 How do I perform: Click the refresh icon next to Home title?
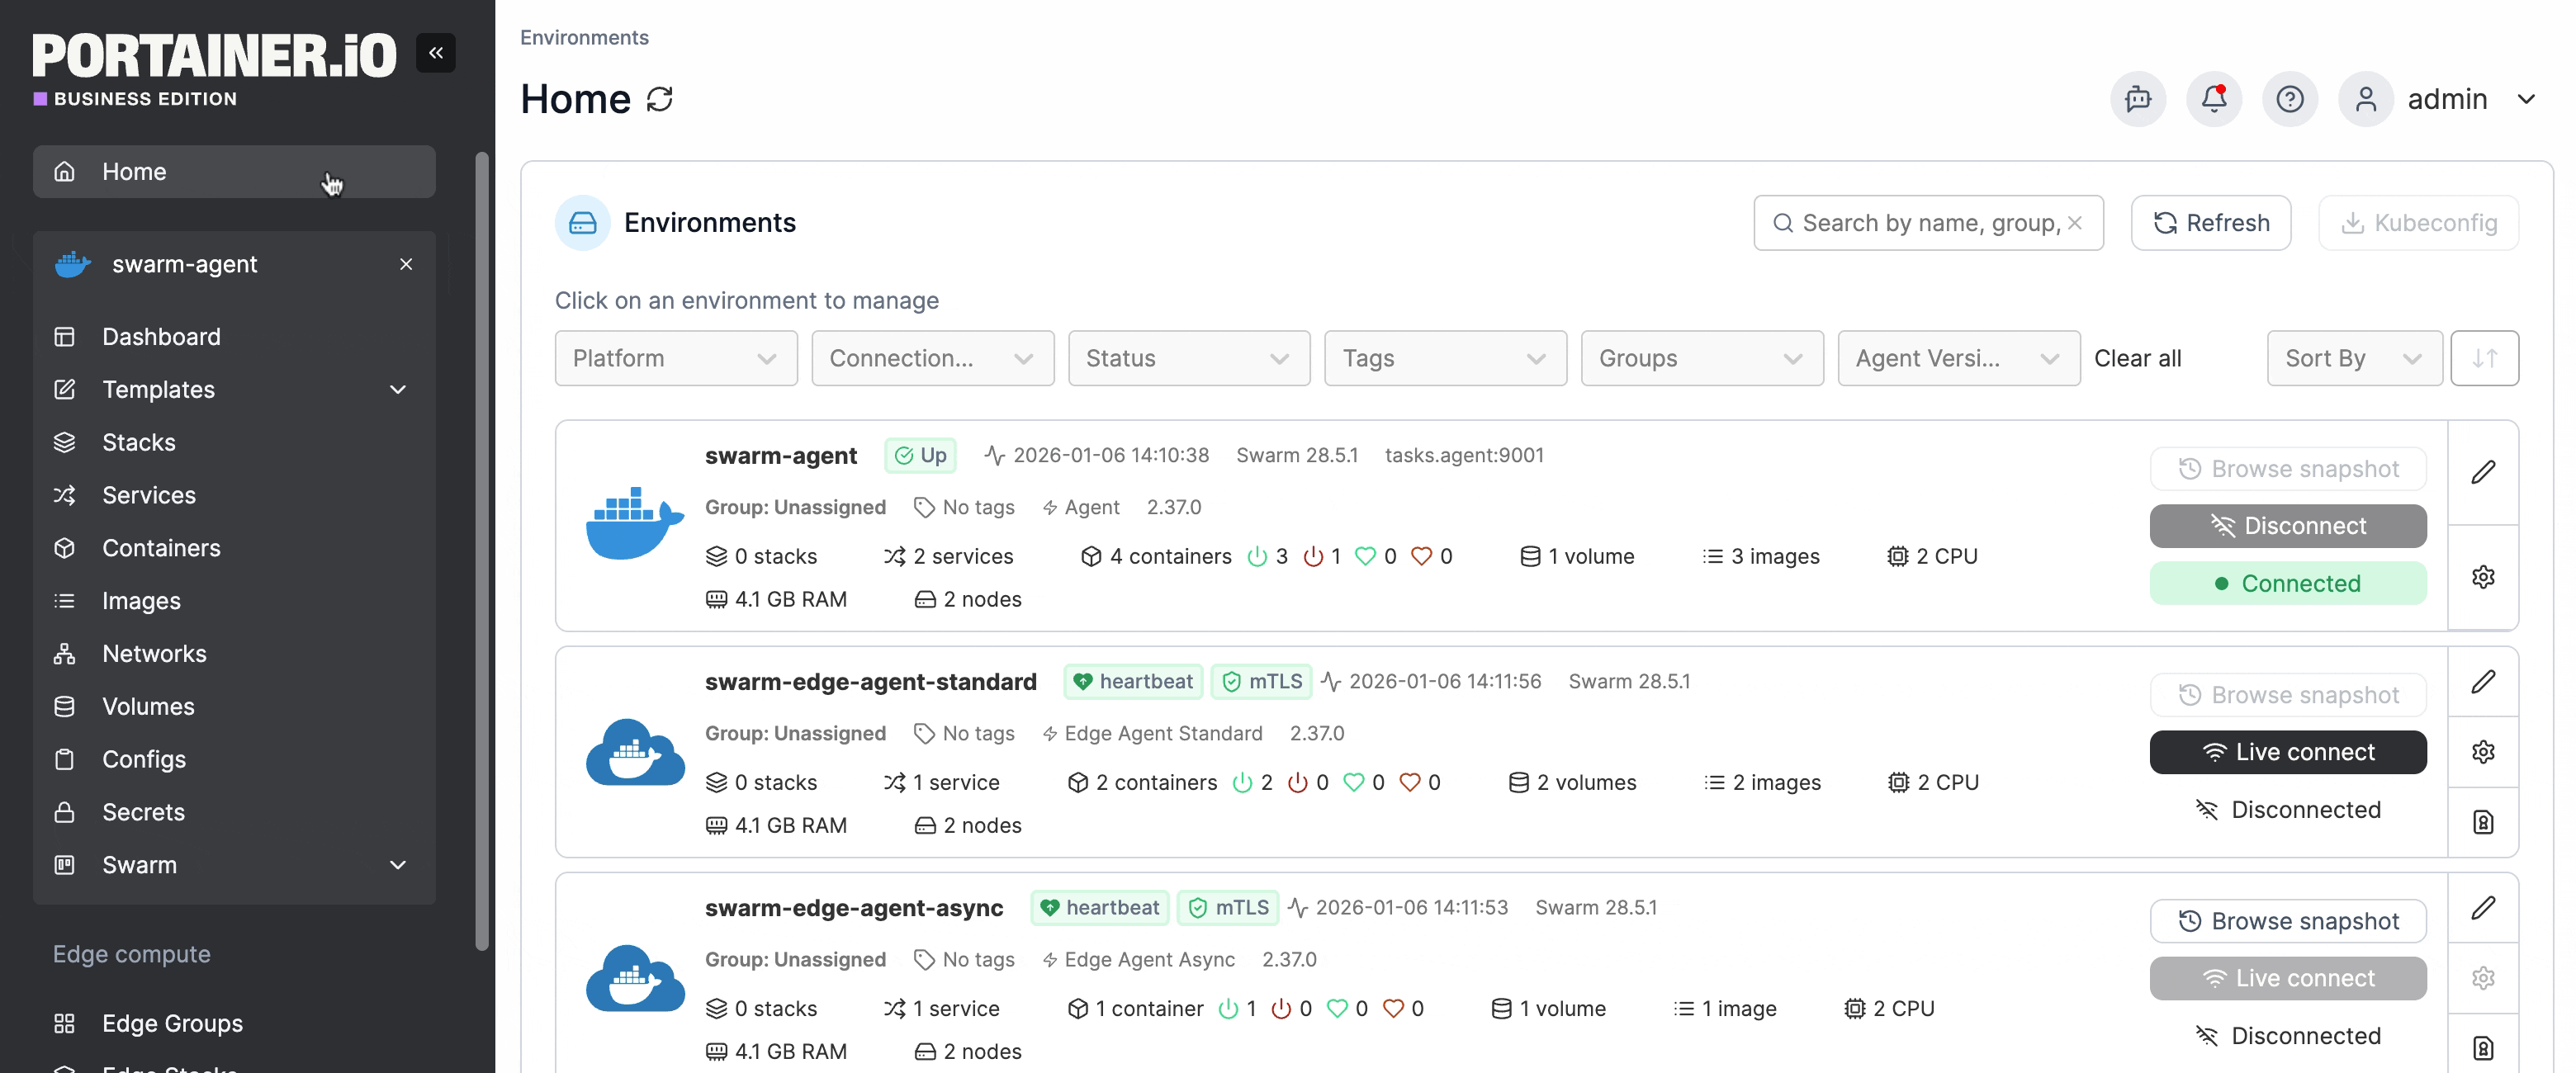tap(660, 99)
